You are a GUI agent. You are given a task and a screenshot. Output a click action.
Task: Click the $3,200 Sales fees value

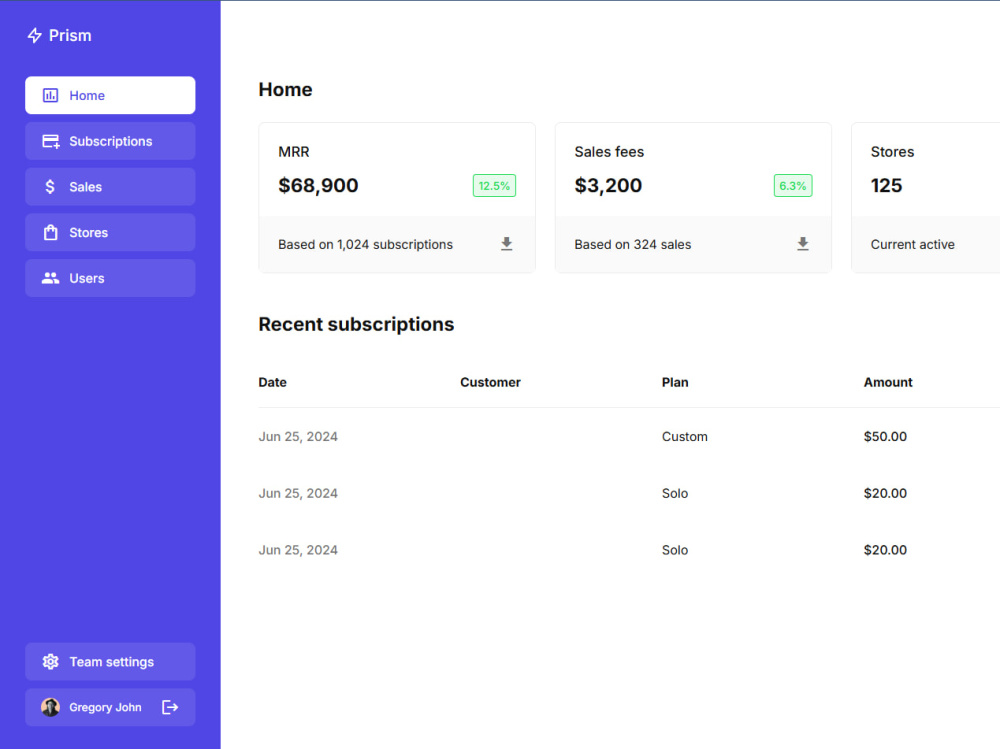[608, 186]
